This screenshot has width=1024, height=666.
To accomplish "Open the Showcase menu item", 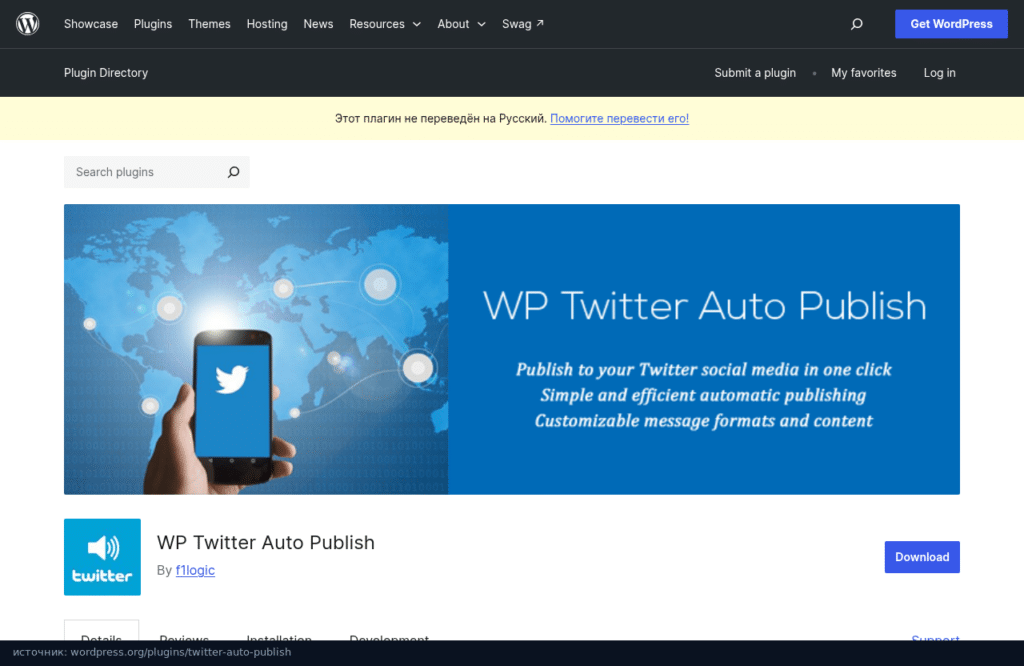I will coord(91,24).
